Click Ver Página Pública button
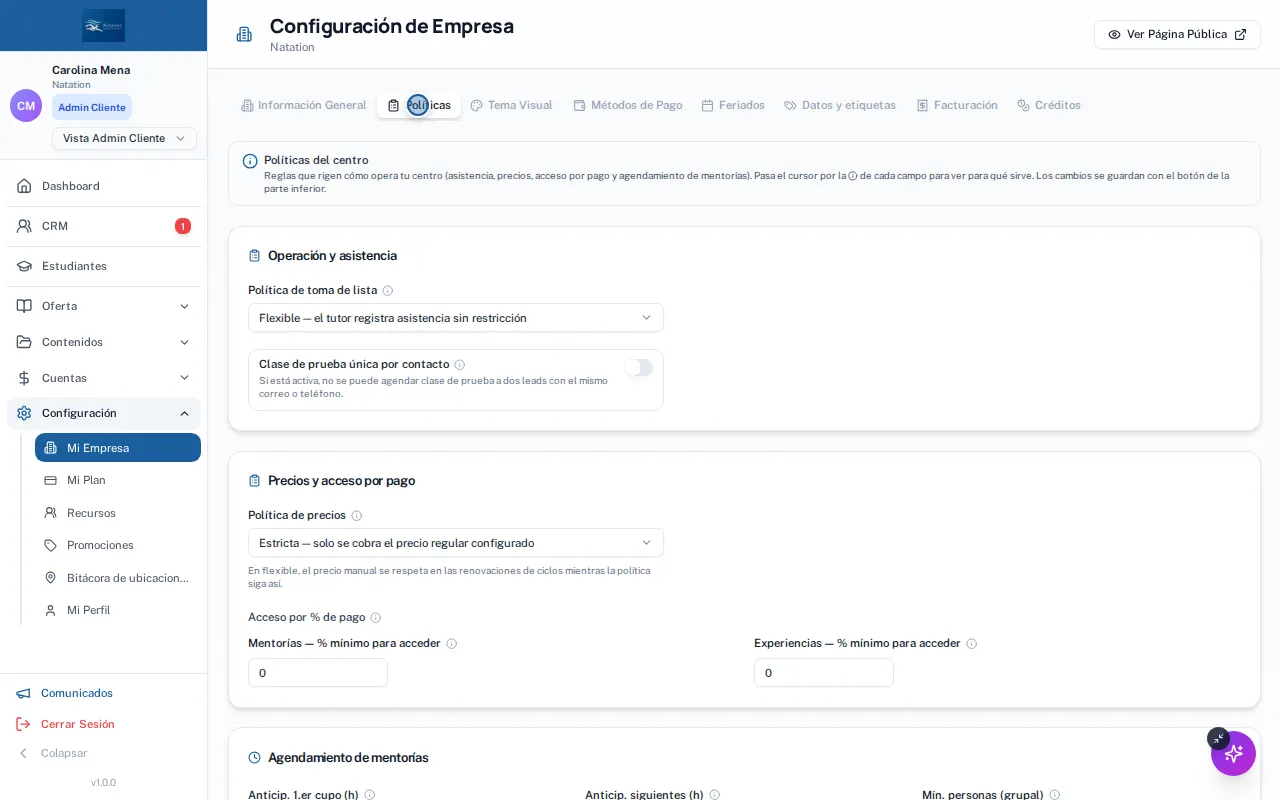 [1177, 34]
